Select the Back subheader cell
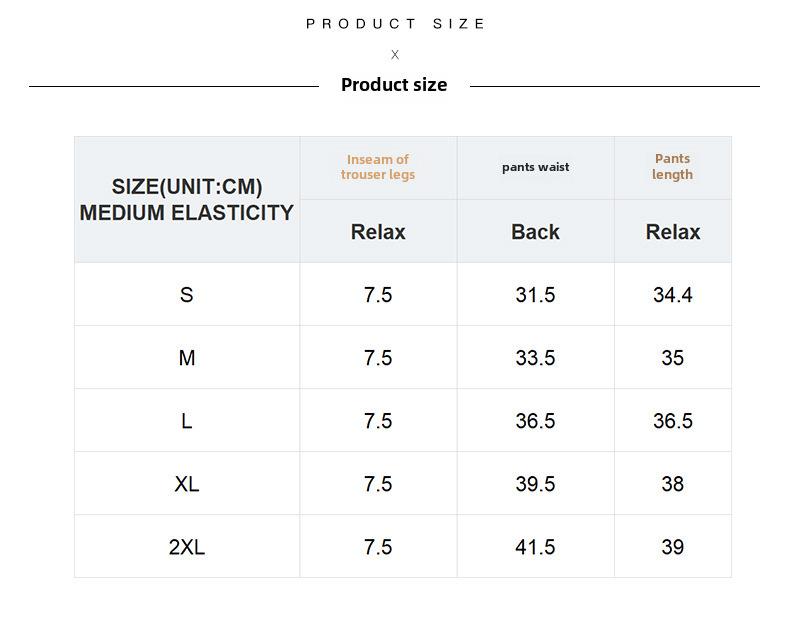The image size is (790, 618). 536,231
